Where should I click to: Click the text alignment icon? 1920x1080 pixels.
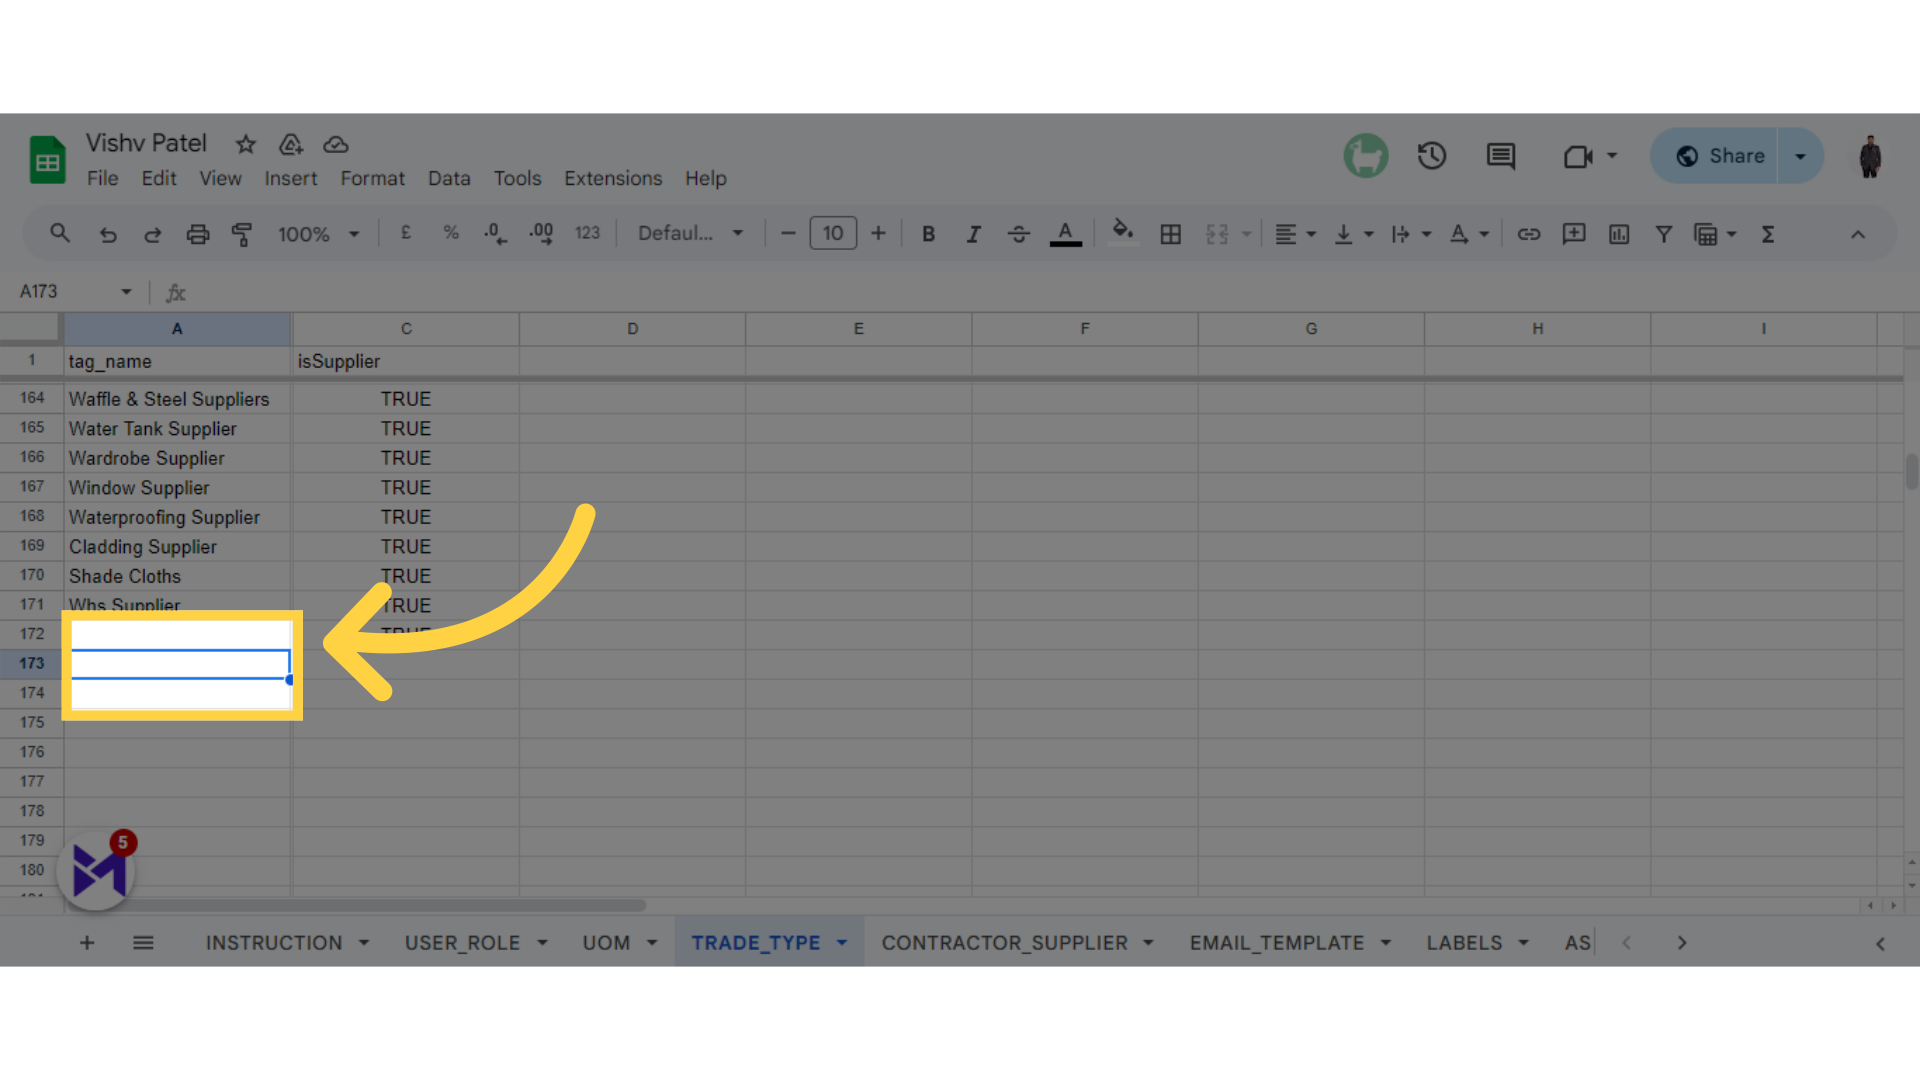point(1286,235)
